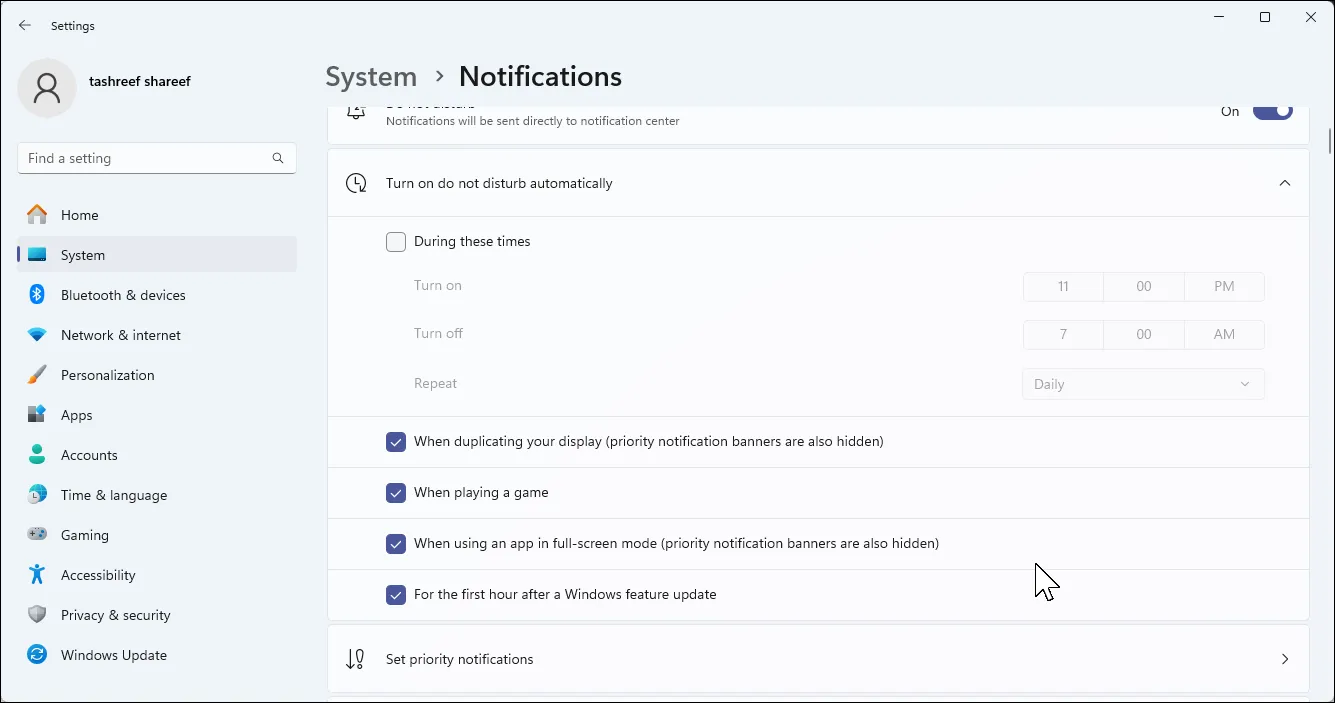Select the Network & internet section

[x=120, y=334]
